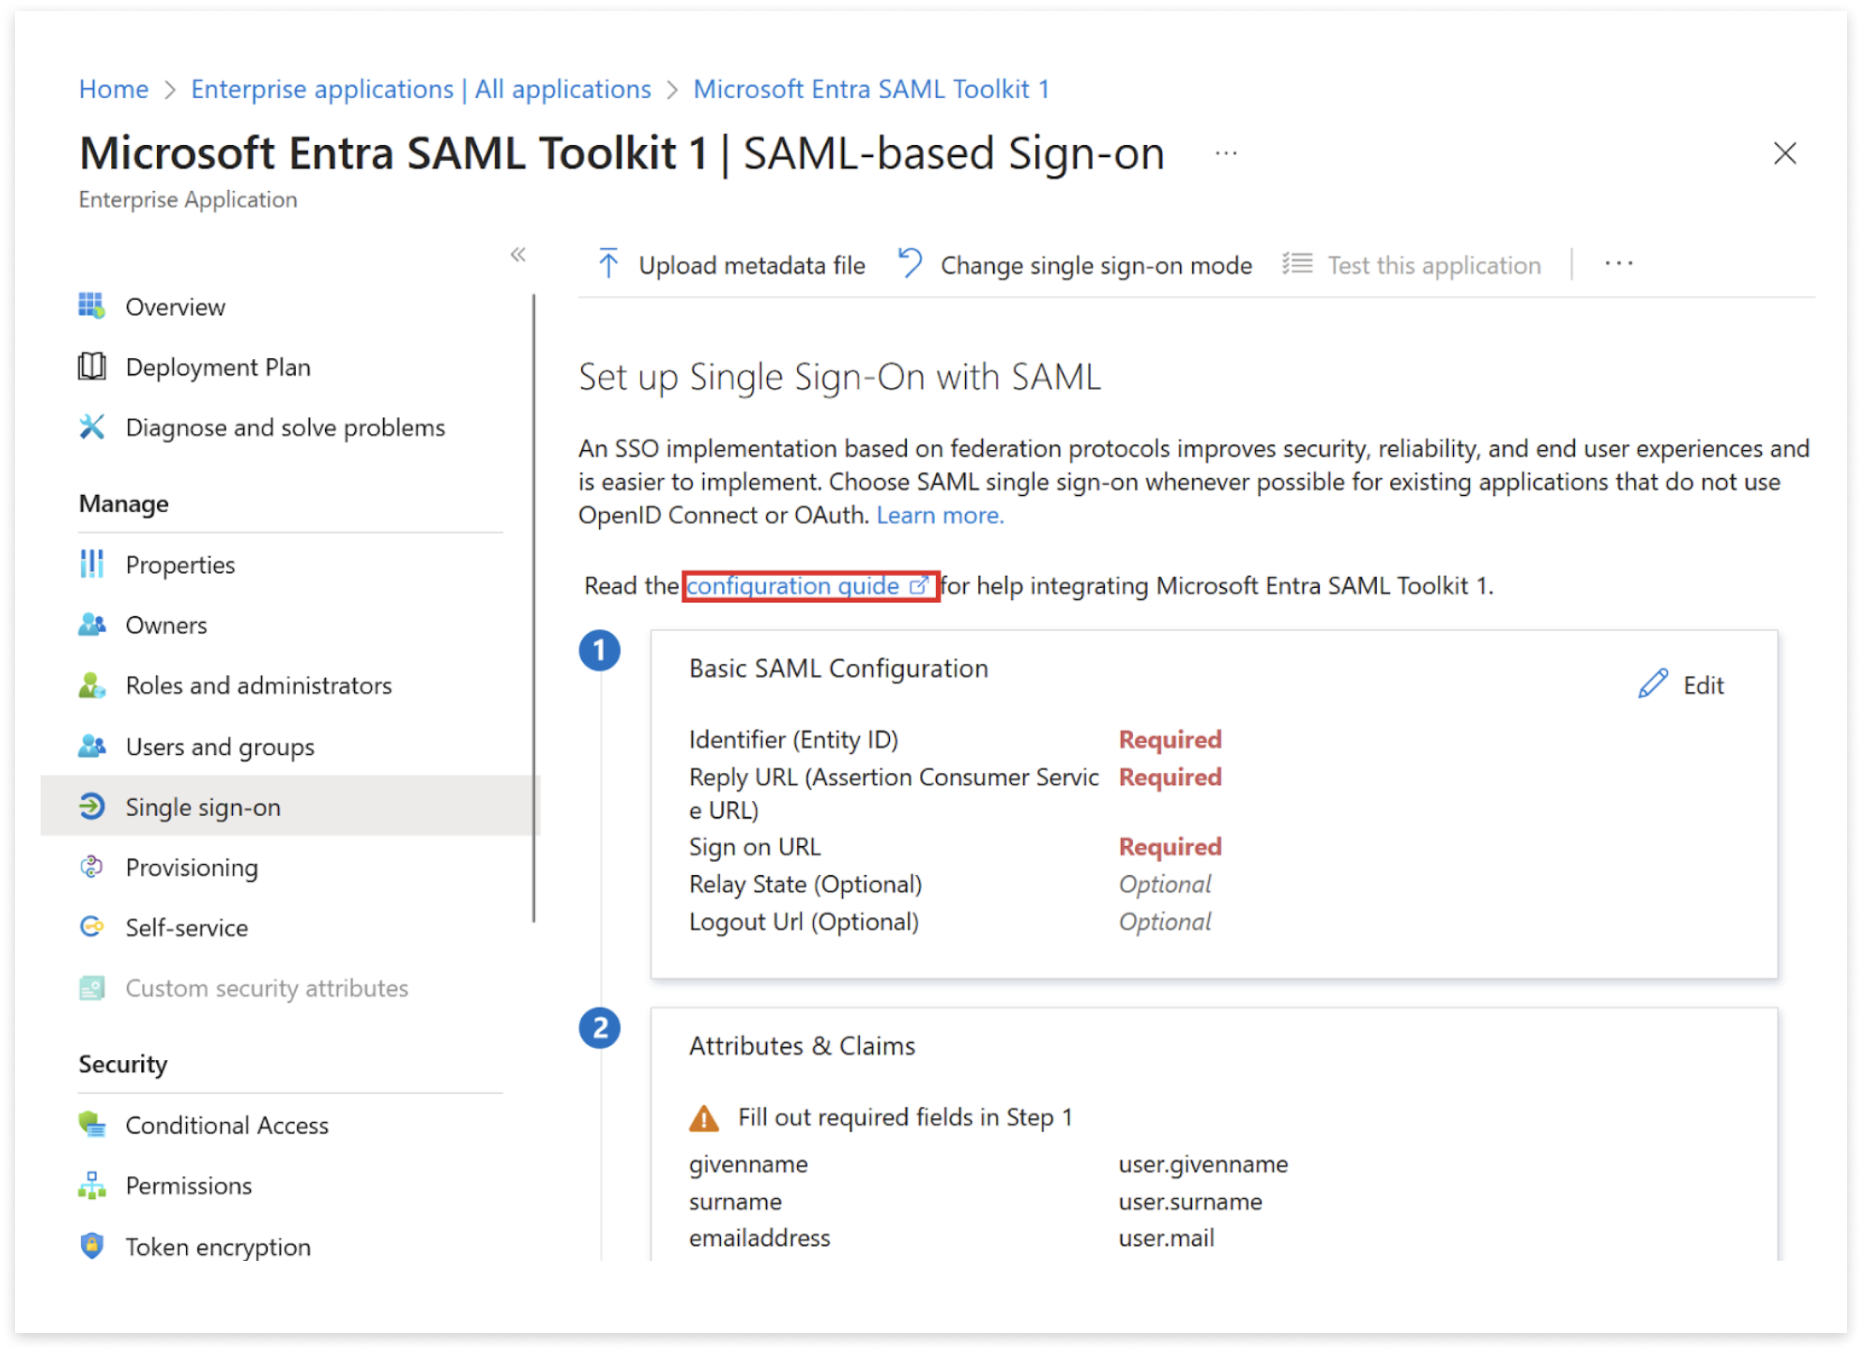Screen dimensions: 1862x1352
Task: Collapse the sidebar using the double chevron
Action: (519, 255)
